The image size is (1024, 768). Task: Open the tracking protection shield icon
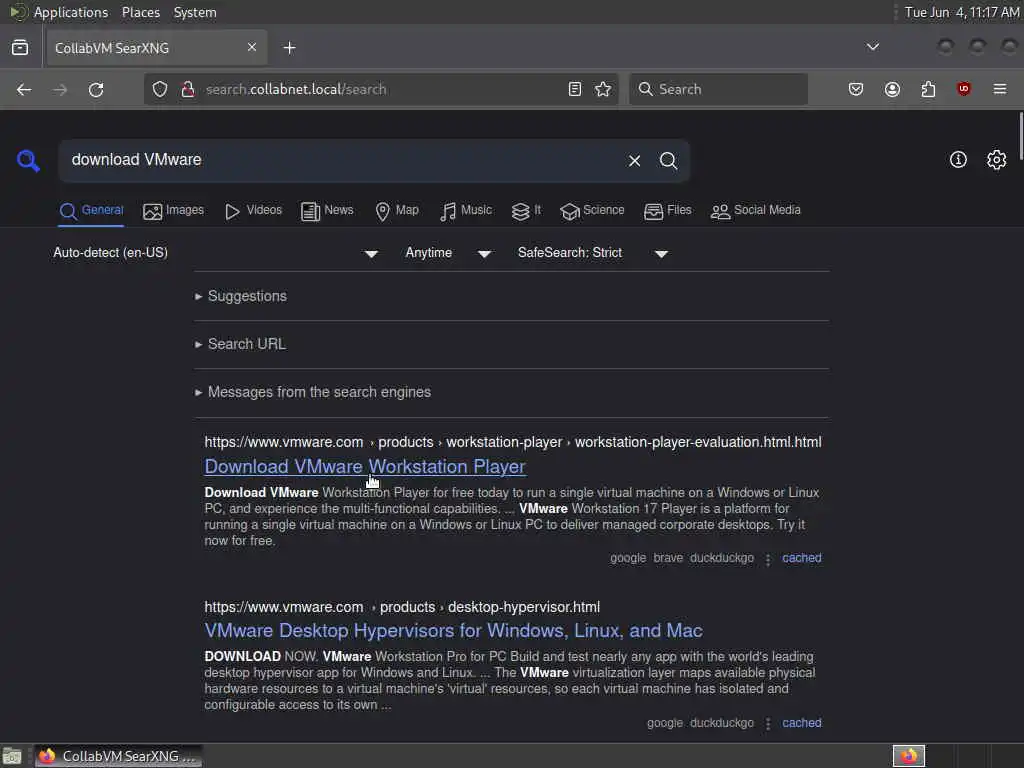(160, 89)
